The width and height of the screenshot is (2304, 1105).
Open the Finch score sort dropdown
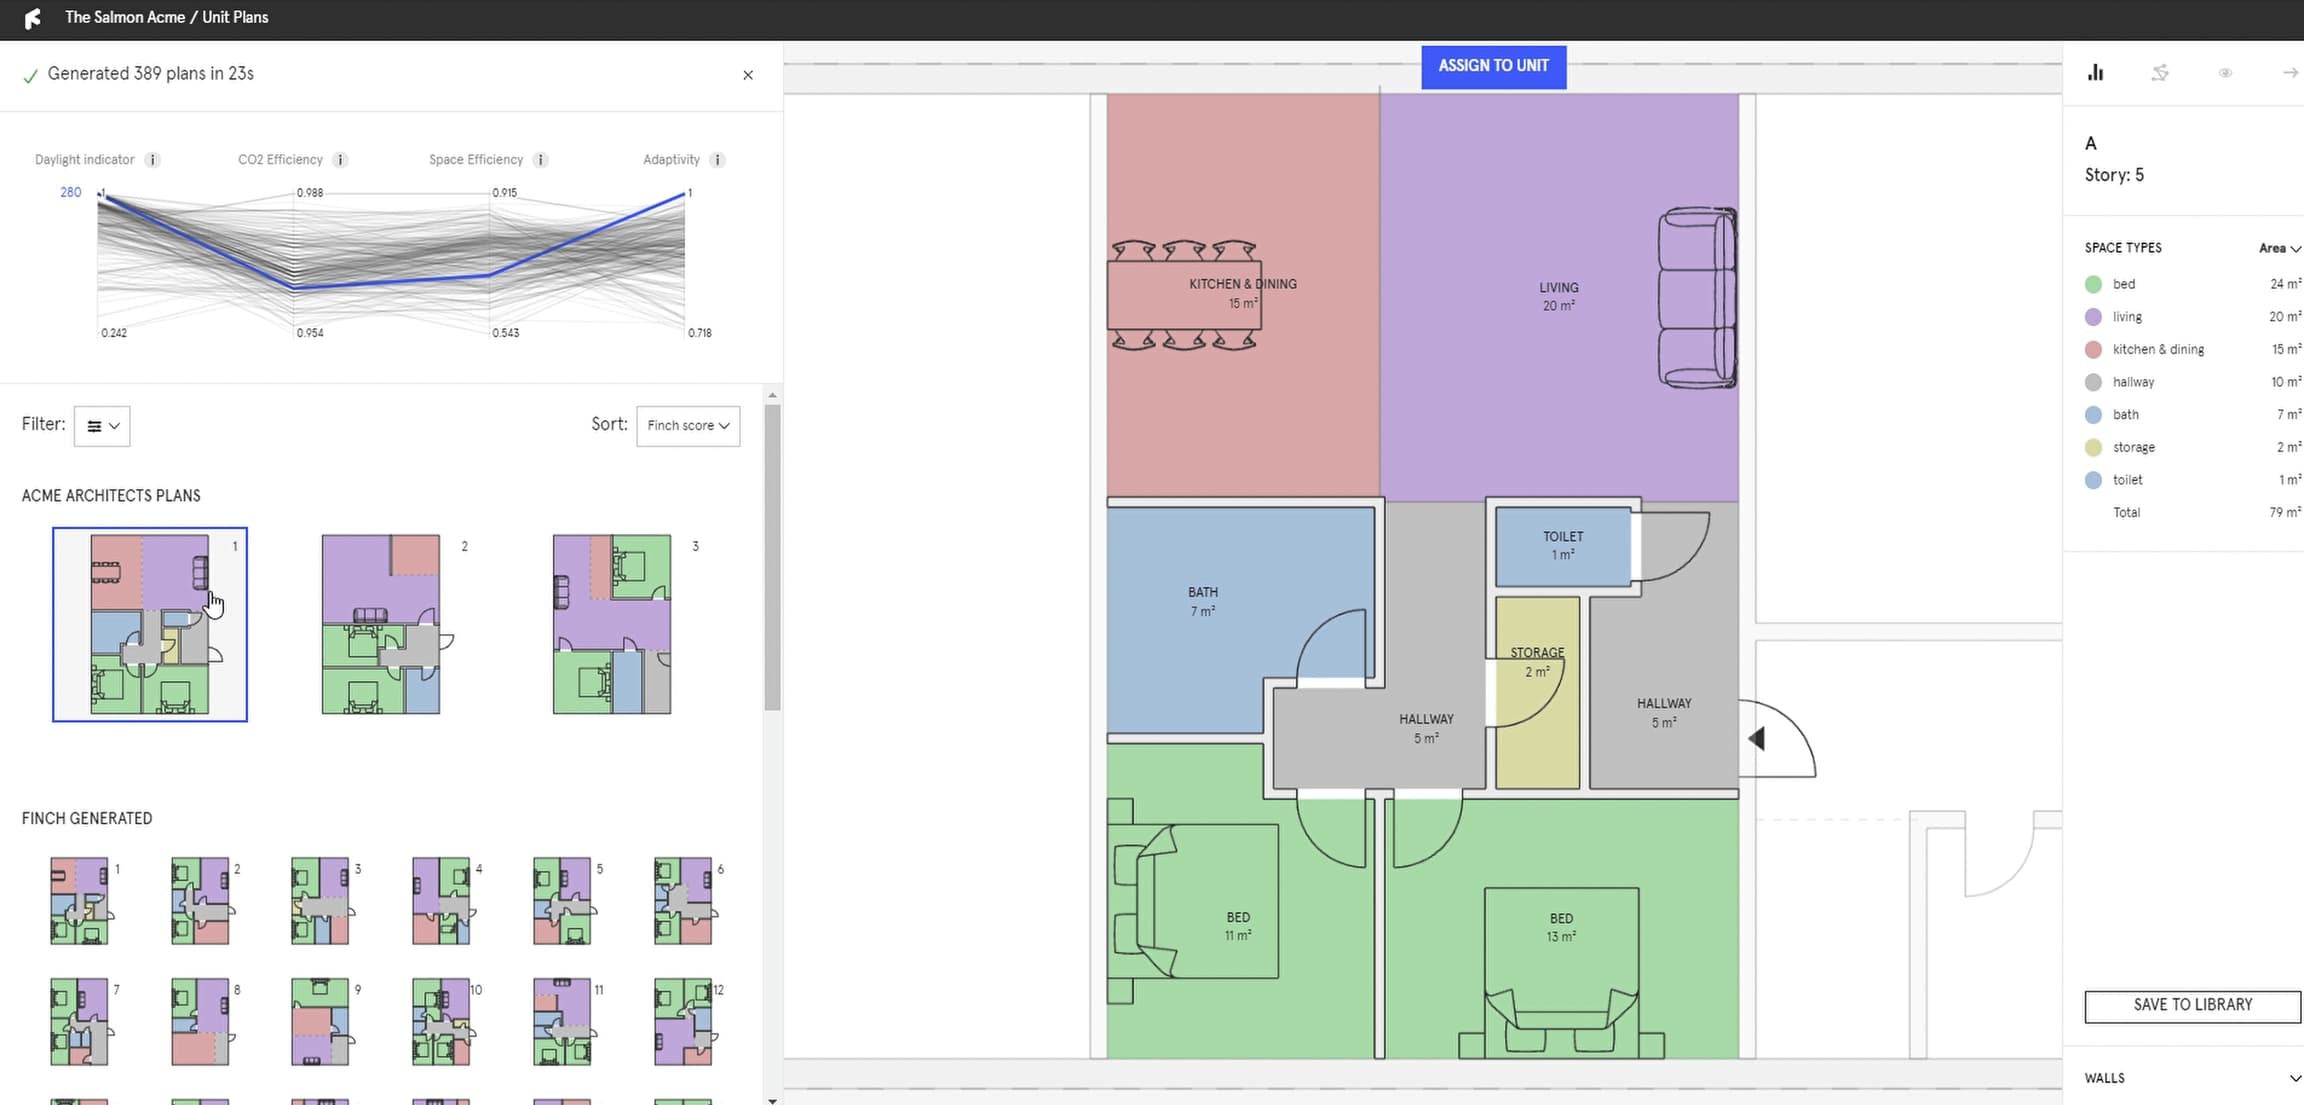(688, 426)
